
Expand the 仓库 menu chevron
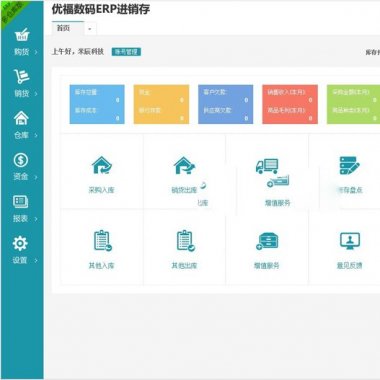pos(36,136)
